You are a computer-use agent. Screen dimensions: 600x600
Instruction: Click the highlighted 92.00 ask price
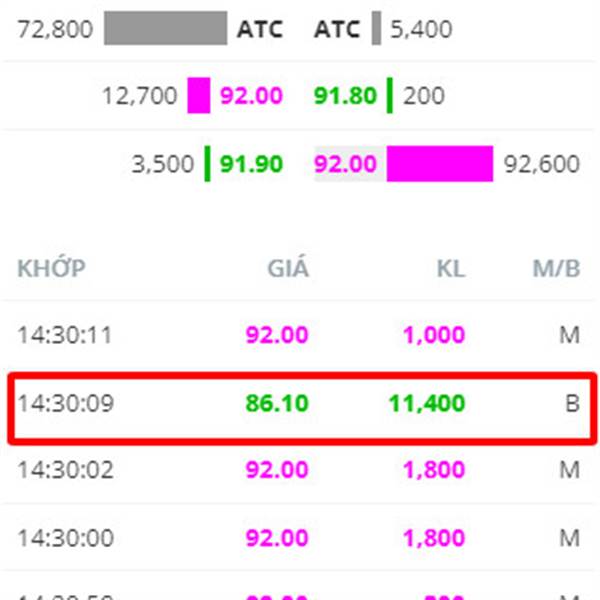[345, 164]
